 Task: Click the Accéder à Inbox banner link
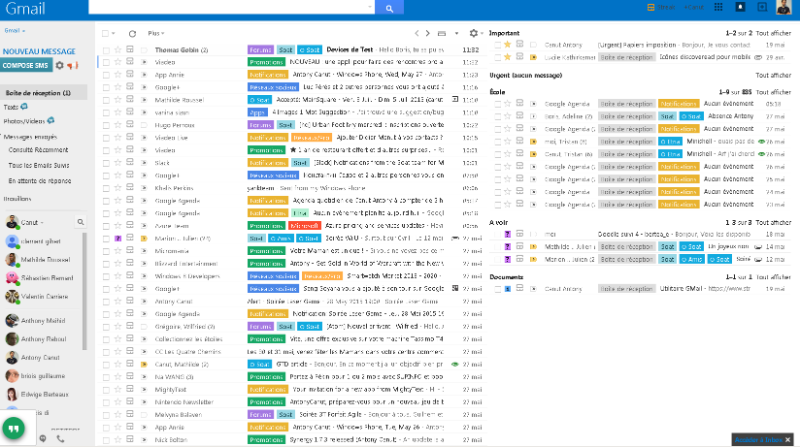pyautogui.click(x=758, y=440)
